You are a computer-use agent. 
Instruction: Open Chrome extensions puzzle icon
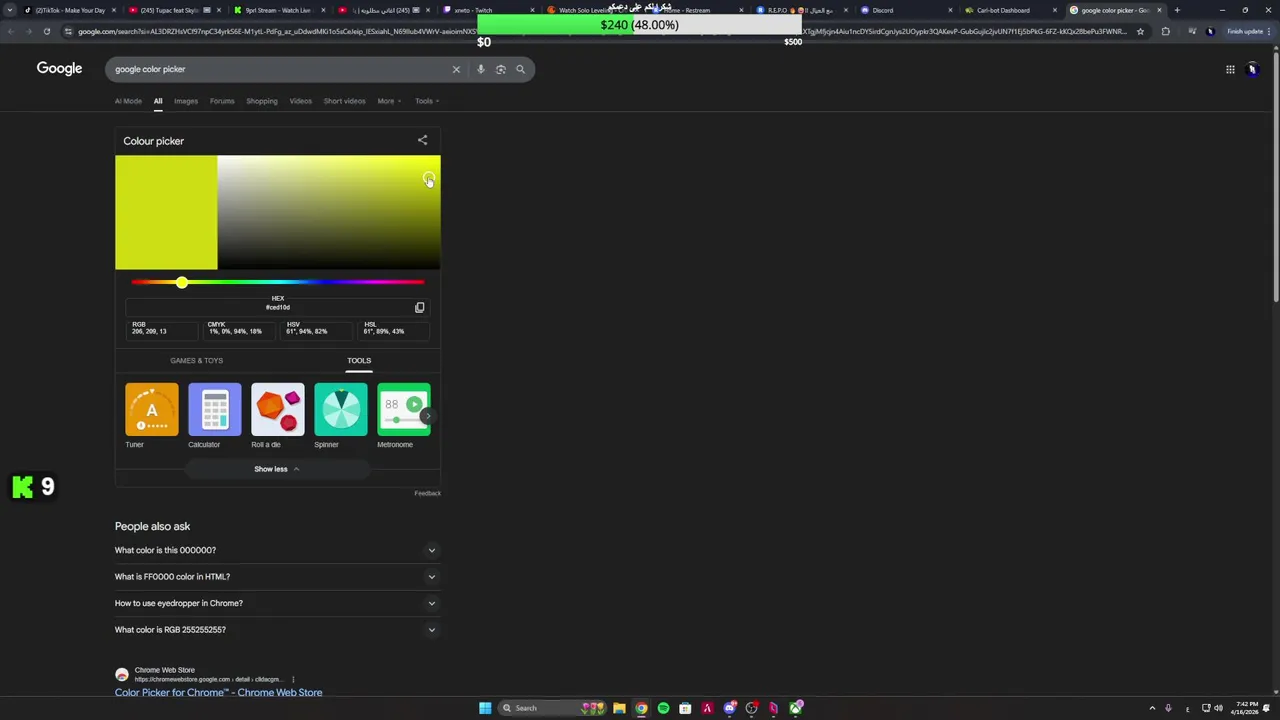pyautogui.click(x=1165, y=31)
